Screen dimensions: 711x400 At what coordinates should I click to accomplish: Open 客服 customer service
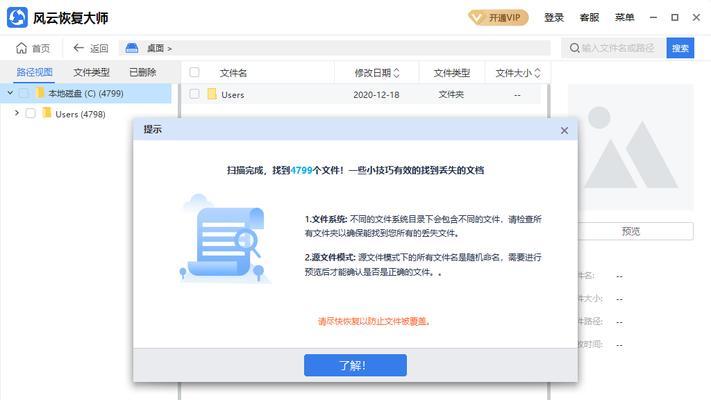(x=589, y=18)
